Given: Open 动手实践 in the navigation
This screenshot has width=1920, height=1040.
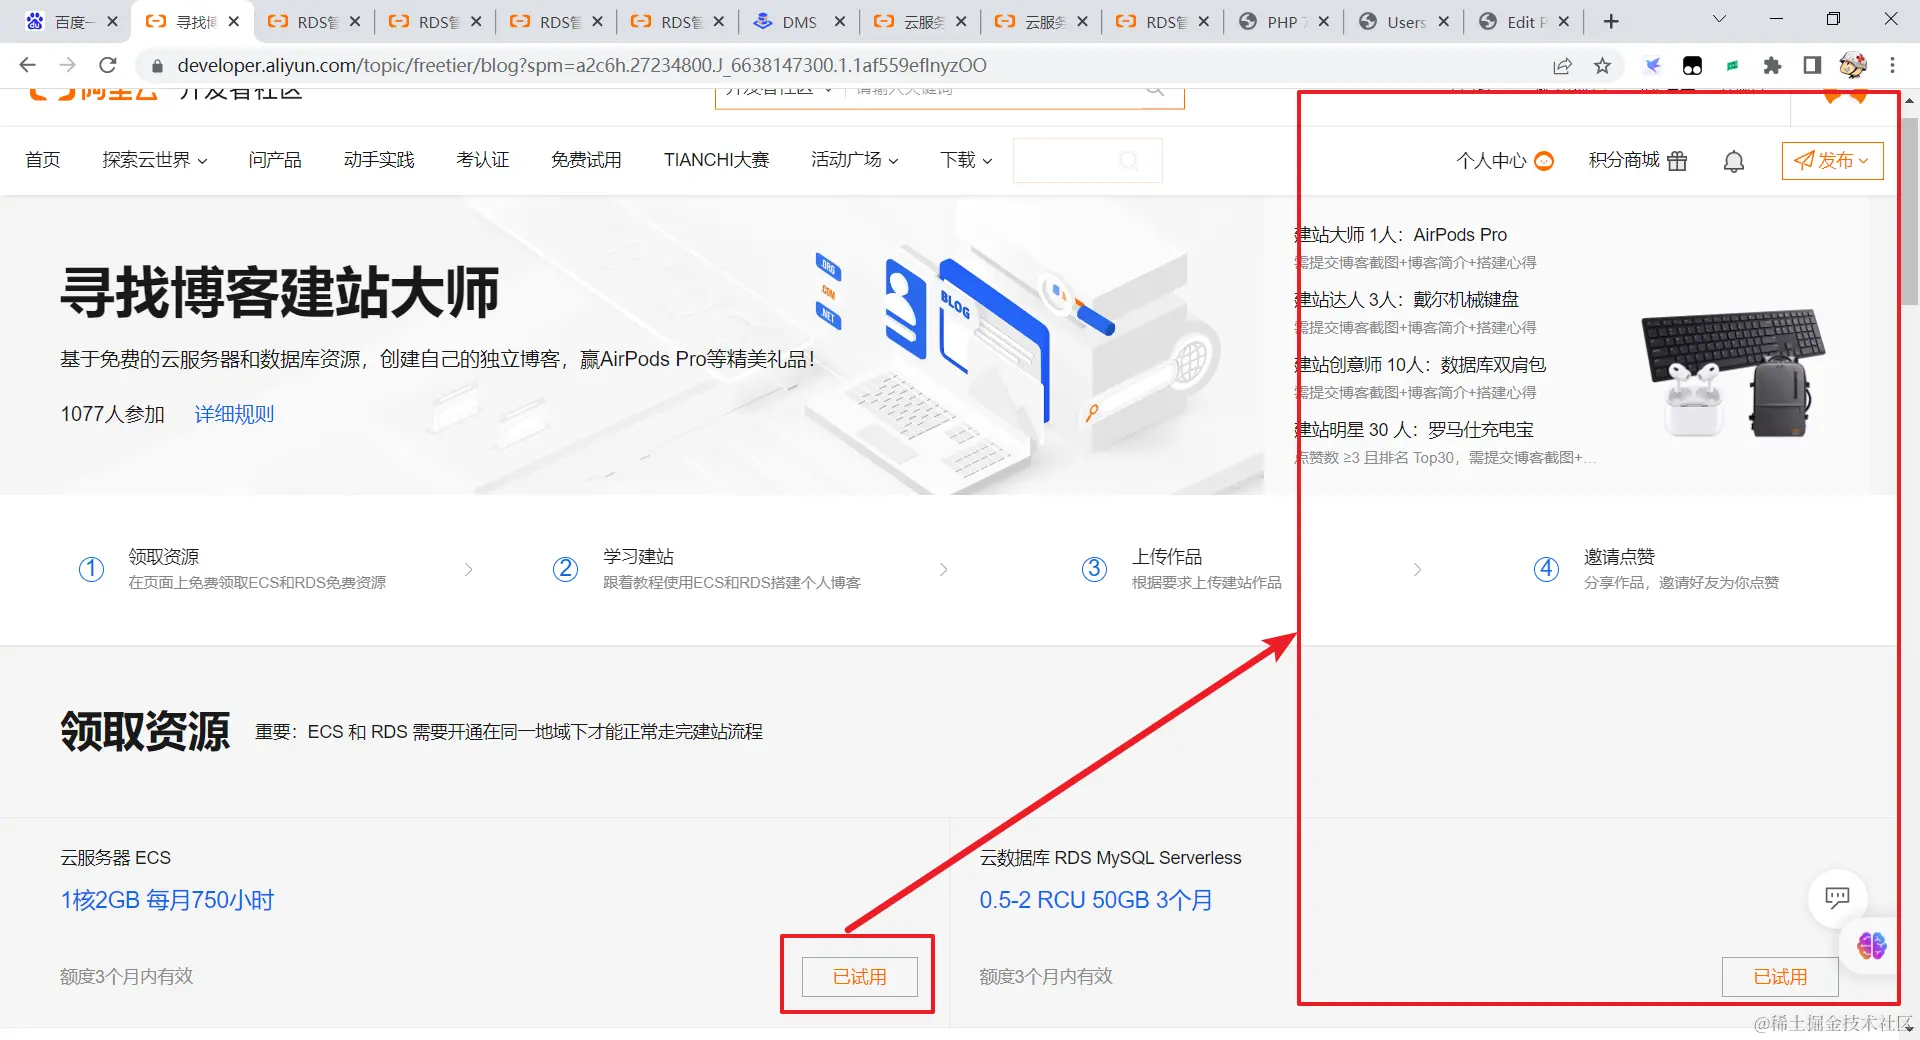Looking at the screenshot, I should click(x=379, y=160).
